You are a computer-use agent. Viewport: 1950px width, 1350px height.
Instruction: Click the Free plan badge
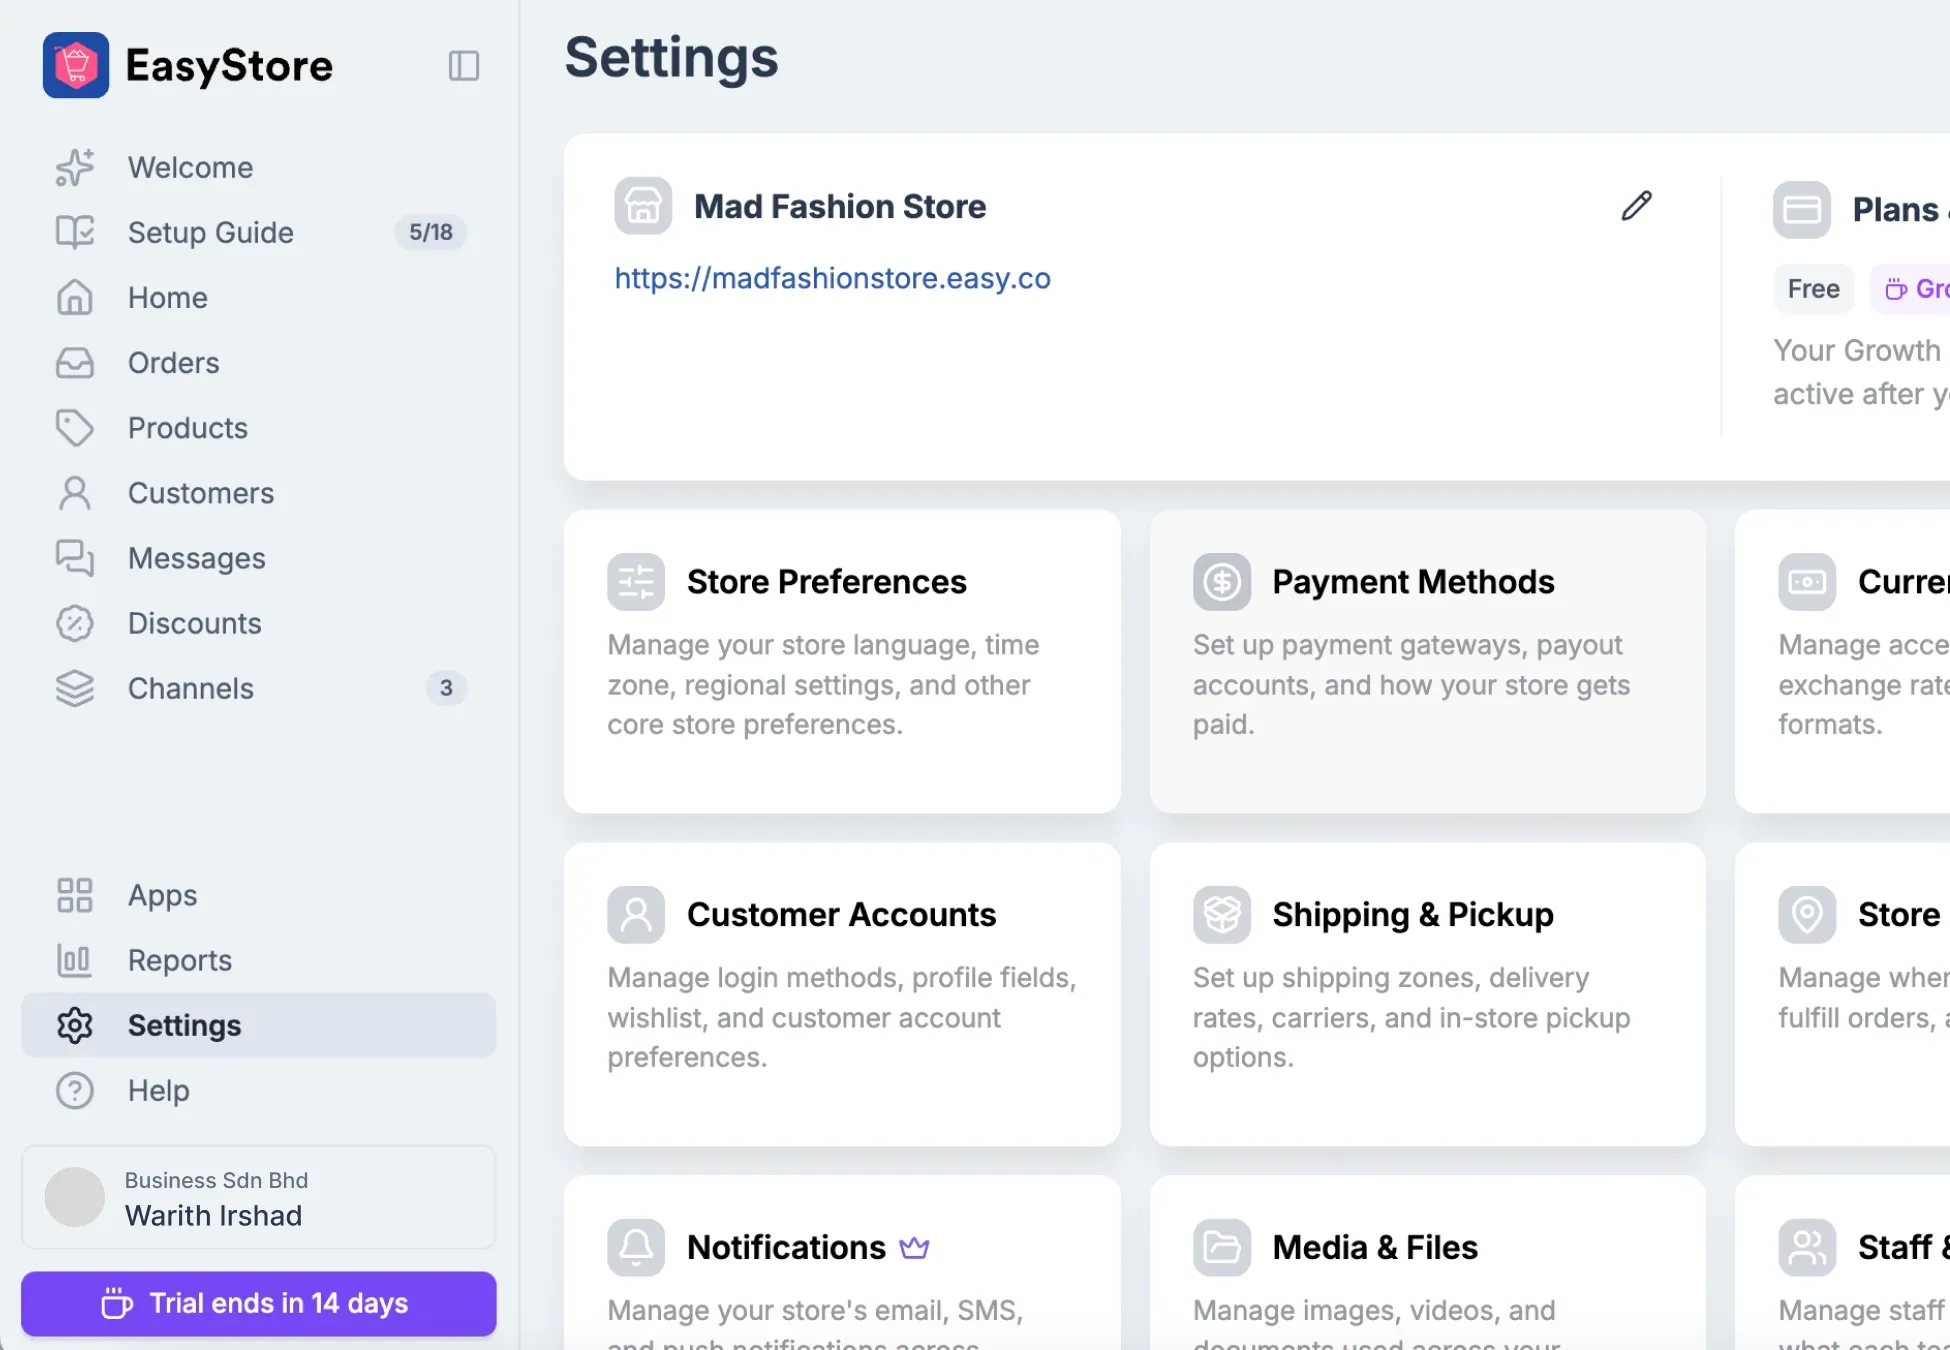pos(1813,289)
